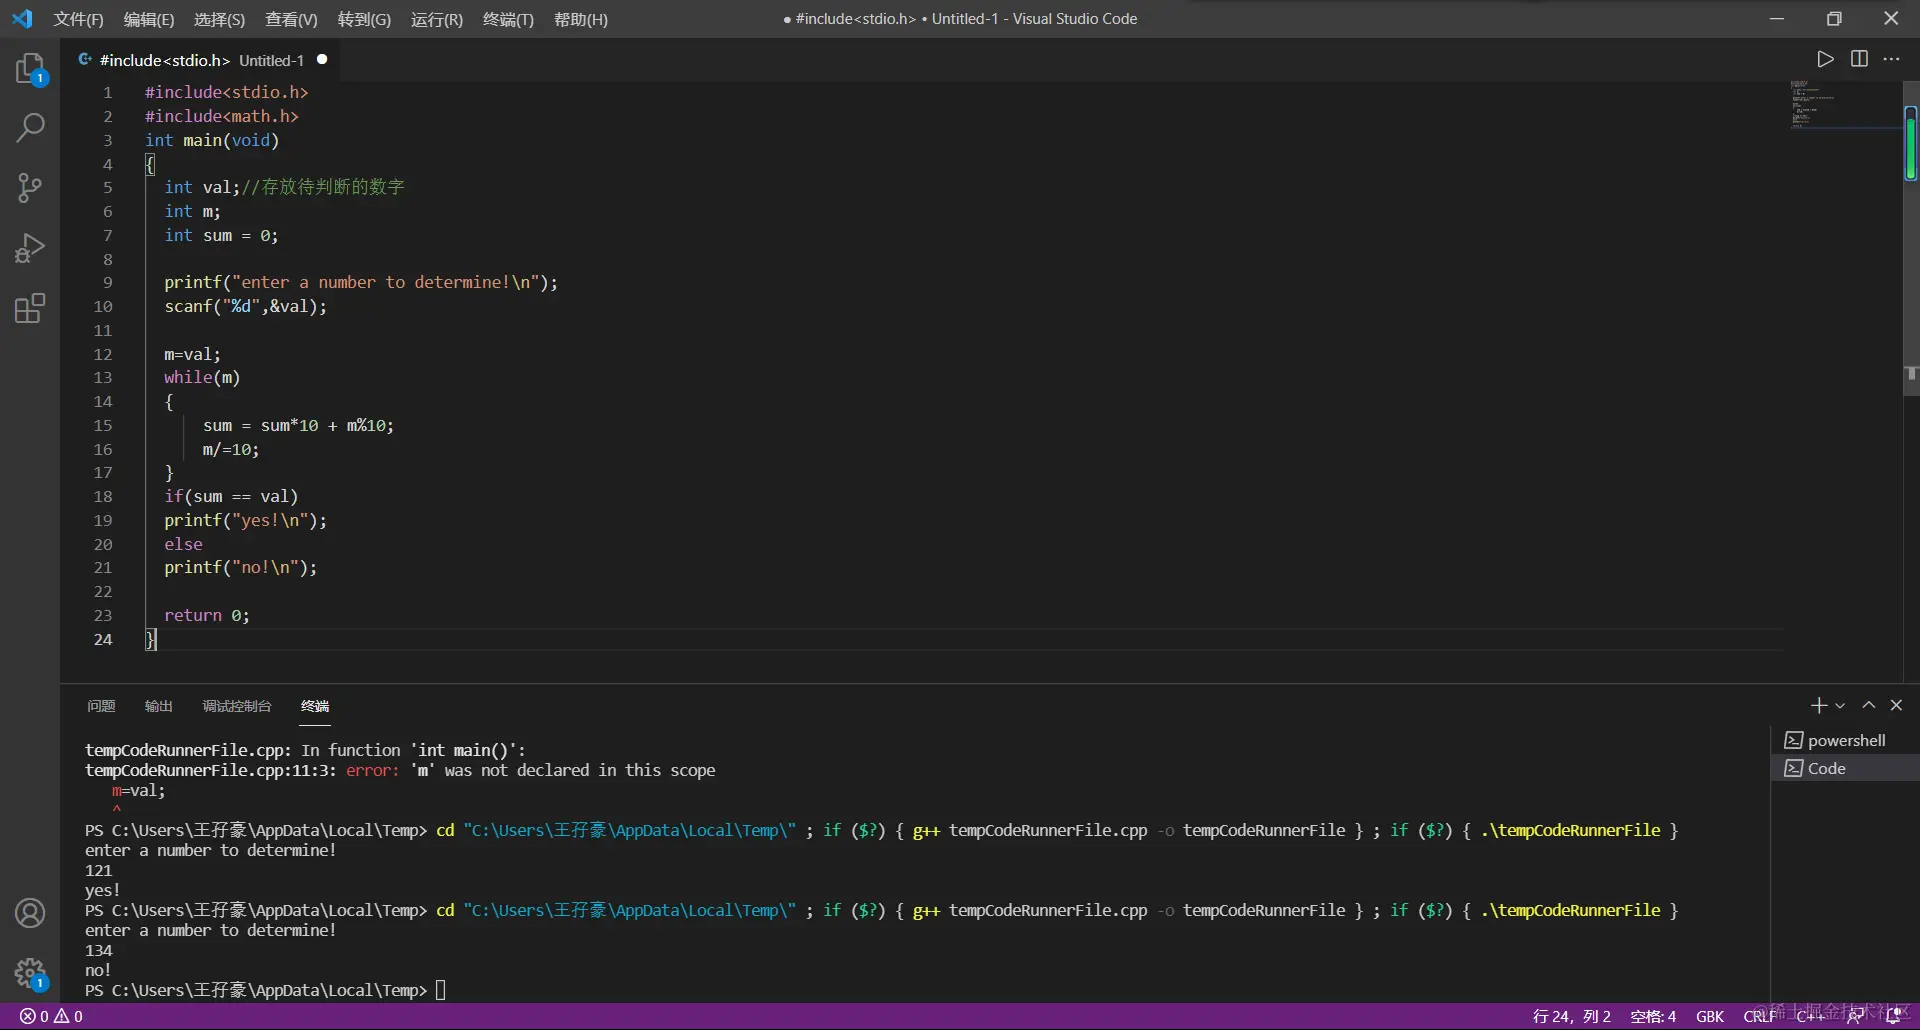Click the 'int sum = 0;' declaration
The height and width of the screenshot is (1030, 1920).
[x=222, y=235]
